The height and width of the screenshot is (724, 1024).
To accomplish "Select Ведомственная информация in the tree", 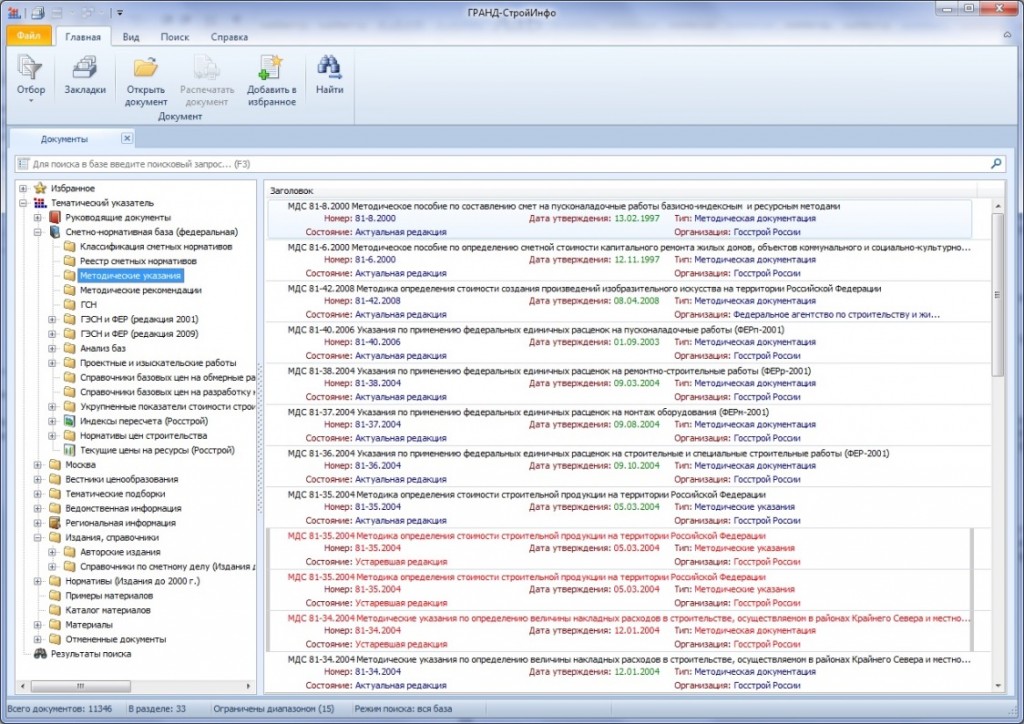I will point(123,508).
